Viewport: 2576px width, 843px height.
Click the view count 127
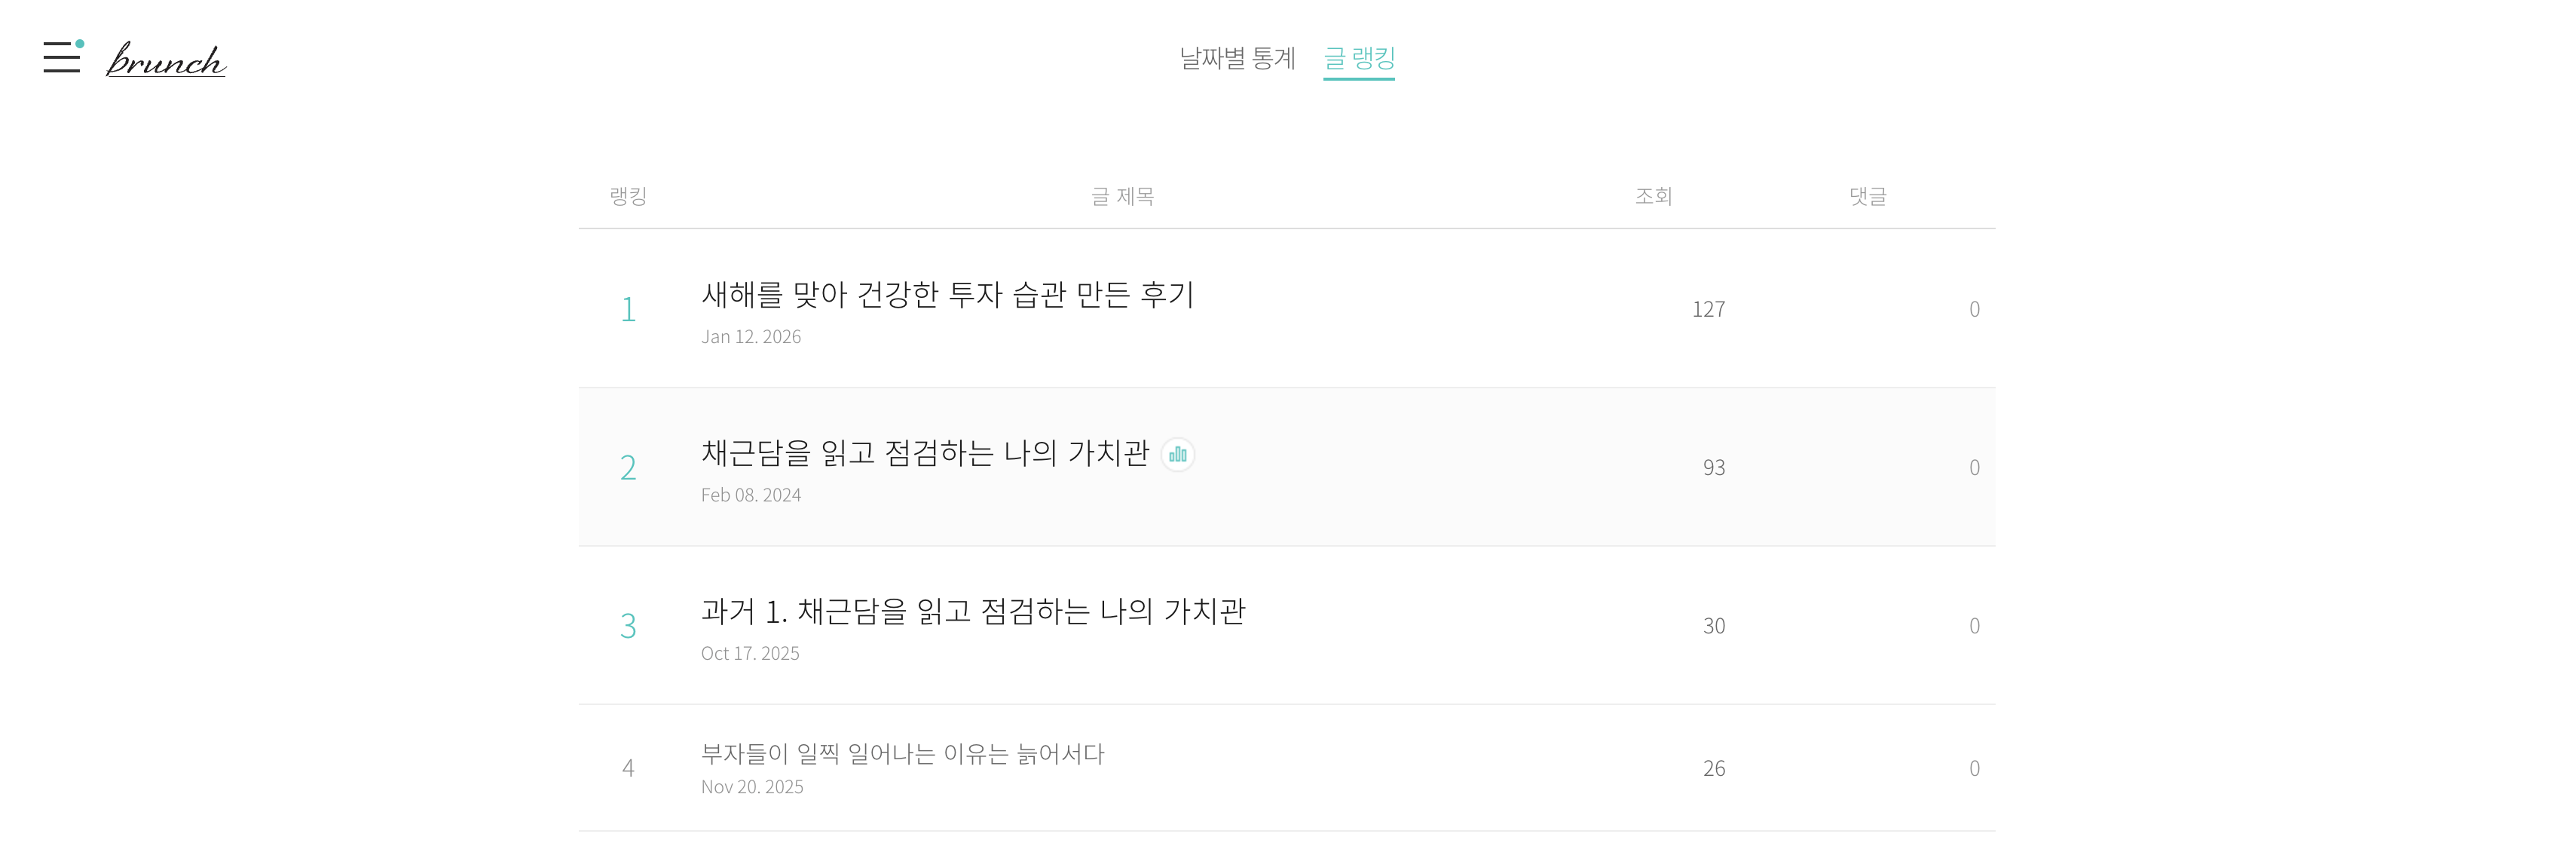coord(1708,309)
